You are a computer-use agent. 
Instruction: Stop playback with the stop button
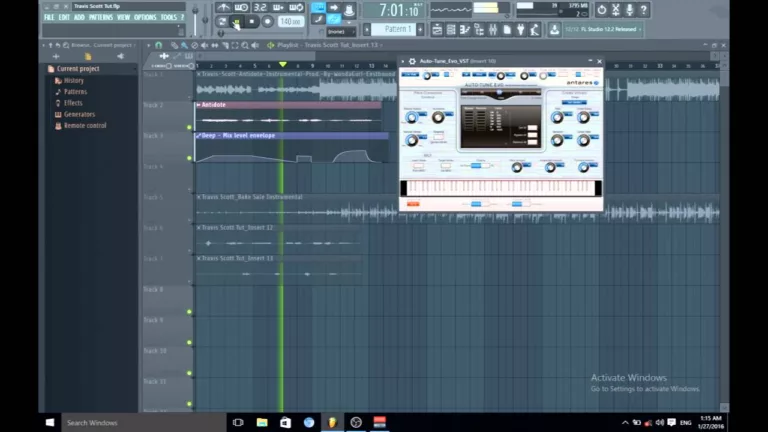pyautogui.click(x=252, y=22)
